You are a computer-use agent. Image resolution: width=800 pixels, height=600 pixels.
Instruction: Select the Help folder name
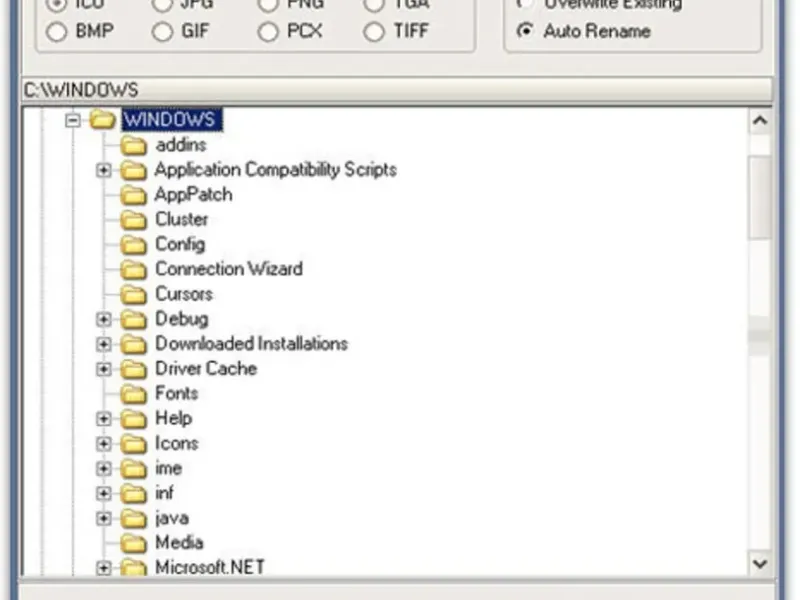click(x=173, y=419)
